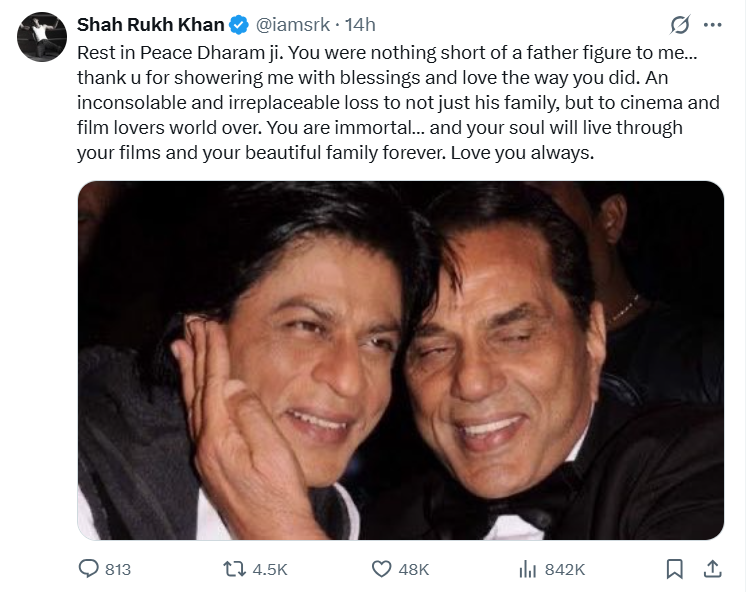749x592 pixels.
Task: Like the post with the heart icon
Action: (x=380, y=569)
